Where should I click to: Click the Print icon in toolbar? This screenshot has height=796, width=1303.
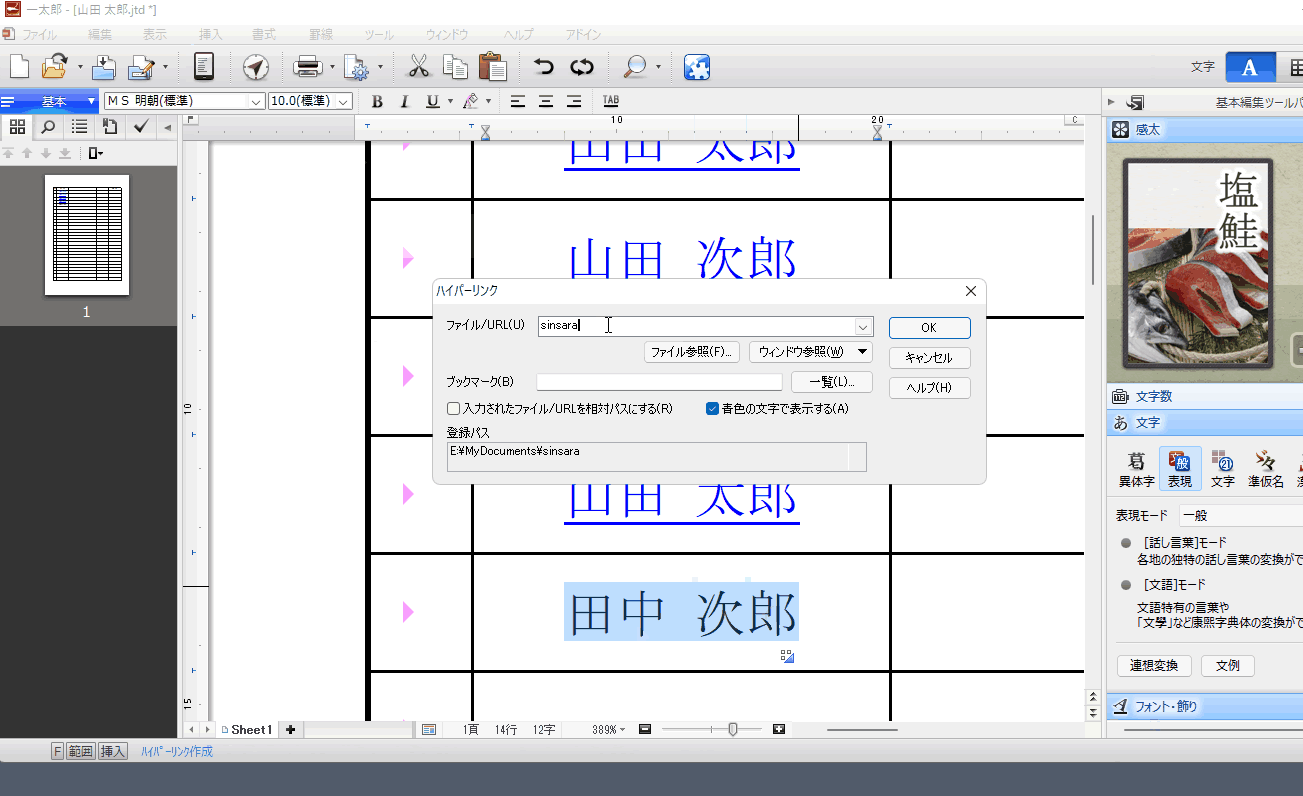pos(306,67)
